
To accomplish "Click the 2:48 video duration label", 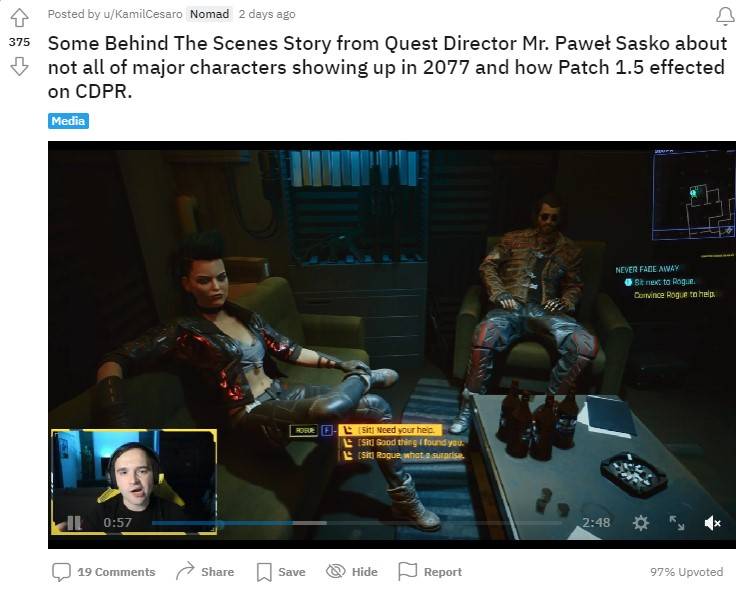I will [596, 522].
